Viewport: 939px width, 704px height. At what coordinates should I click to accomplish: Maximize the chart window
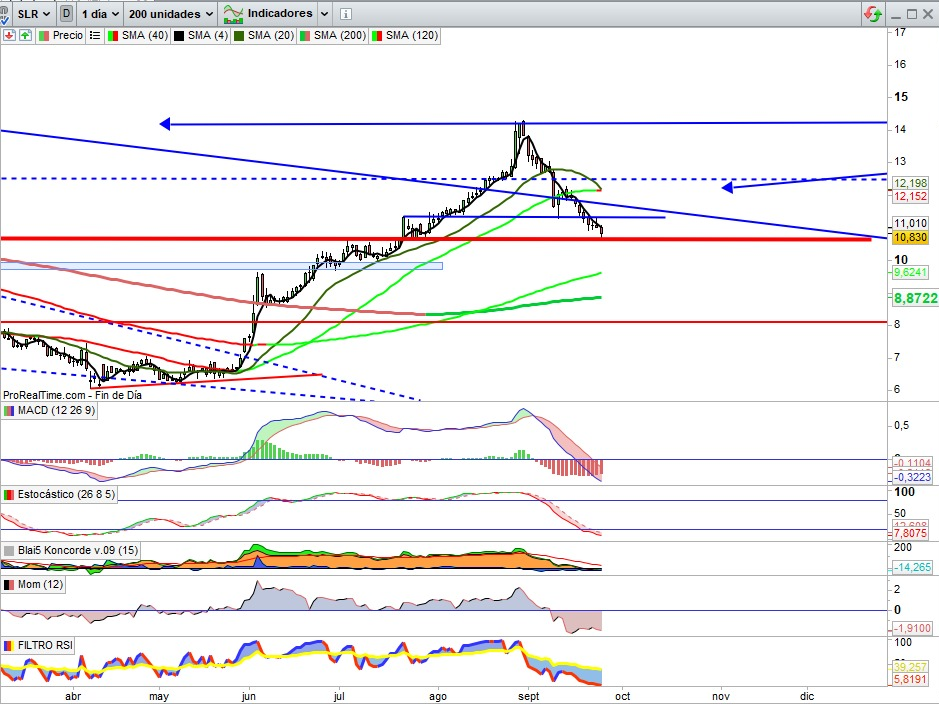[x=912, y=14]
